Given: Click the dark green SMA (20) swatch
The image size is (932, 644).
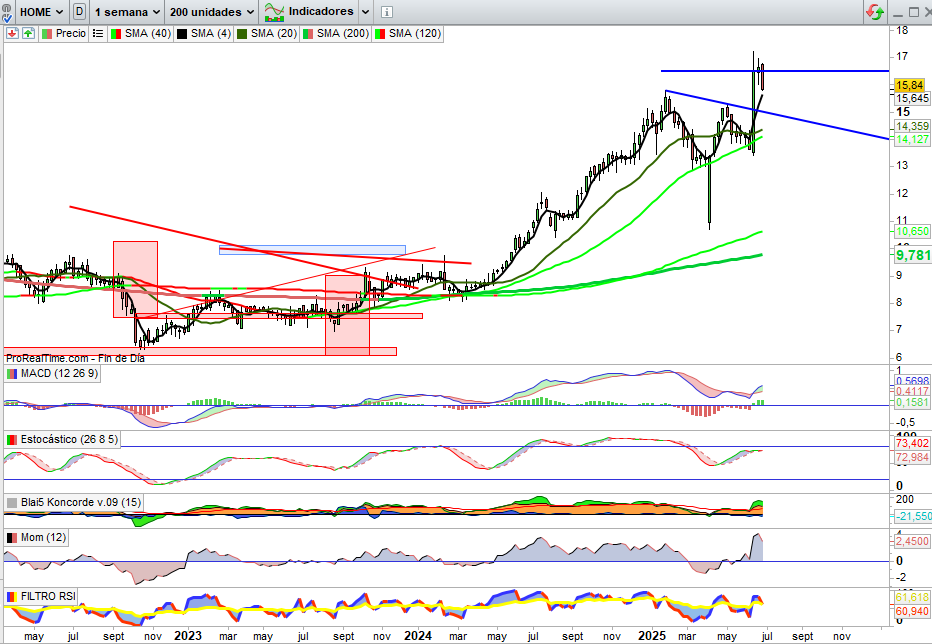Looking at the screenshot, I should click(242, 34).
